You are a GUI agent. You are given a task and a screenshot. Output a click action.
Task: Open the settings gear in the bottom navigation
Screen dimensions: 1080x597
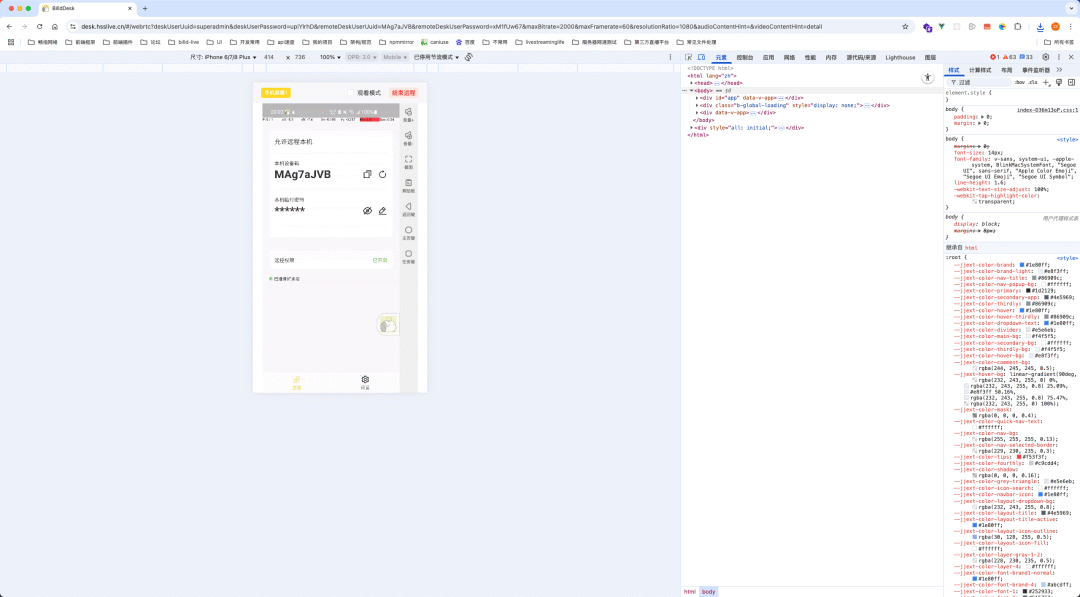point(365,381)
